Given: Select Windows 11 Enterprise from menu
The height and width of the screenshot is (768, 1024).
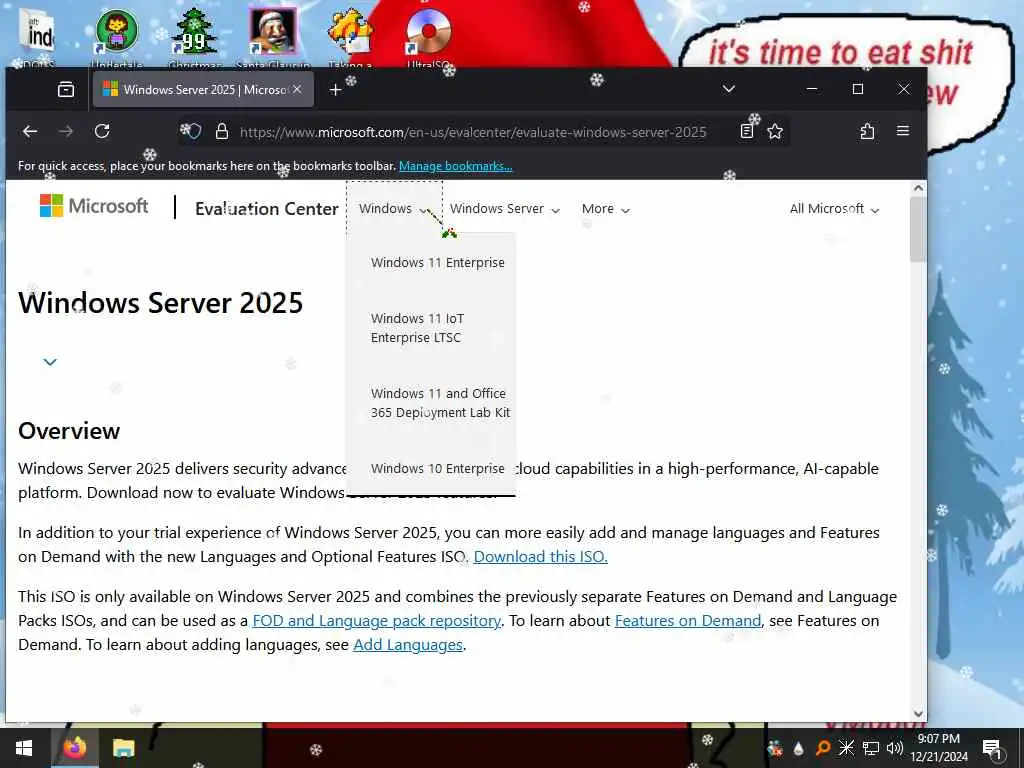Looking at the screenshot, I should 438,263.
